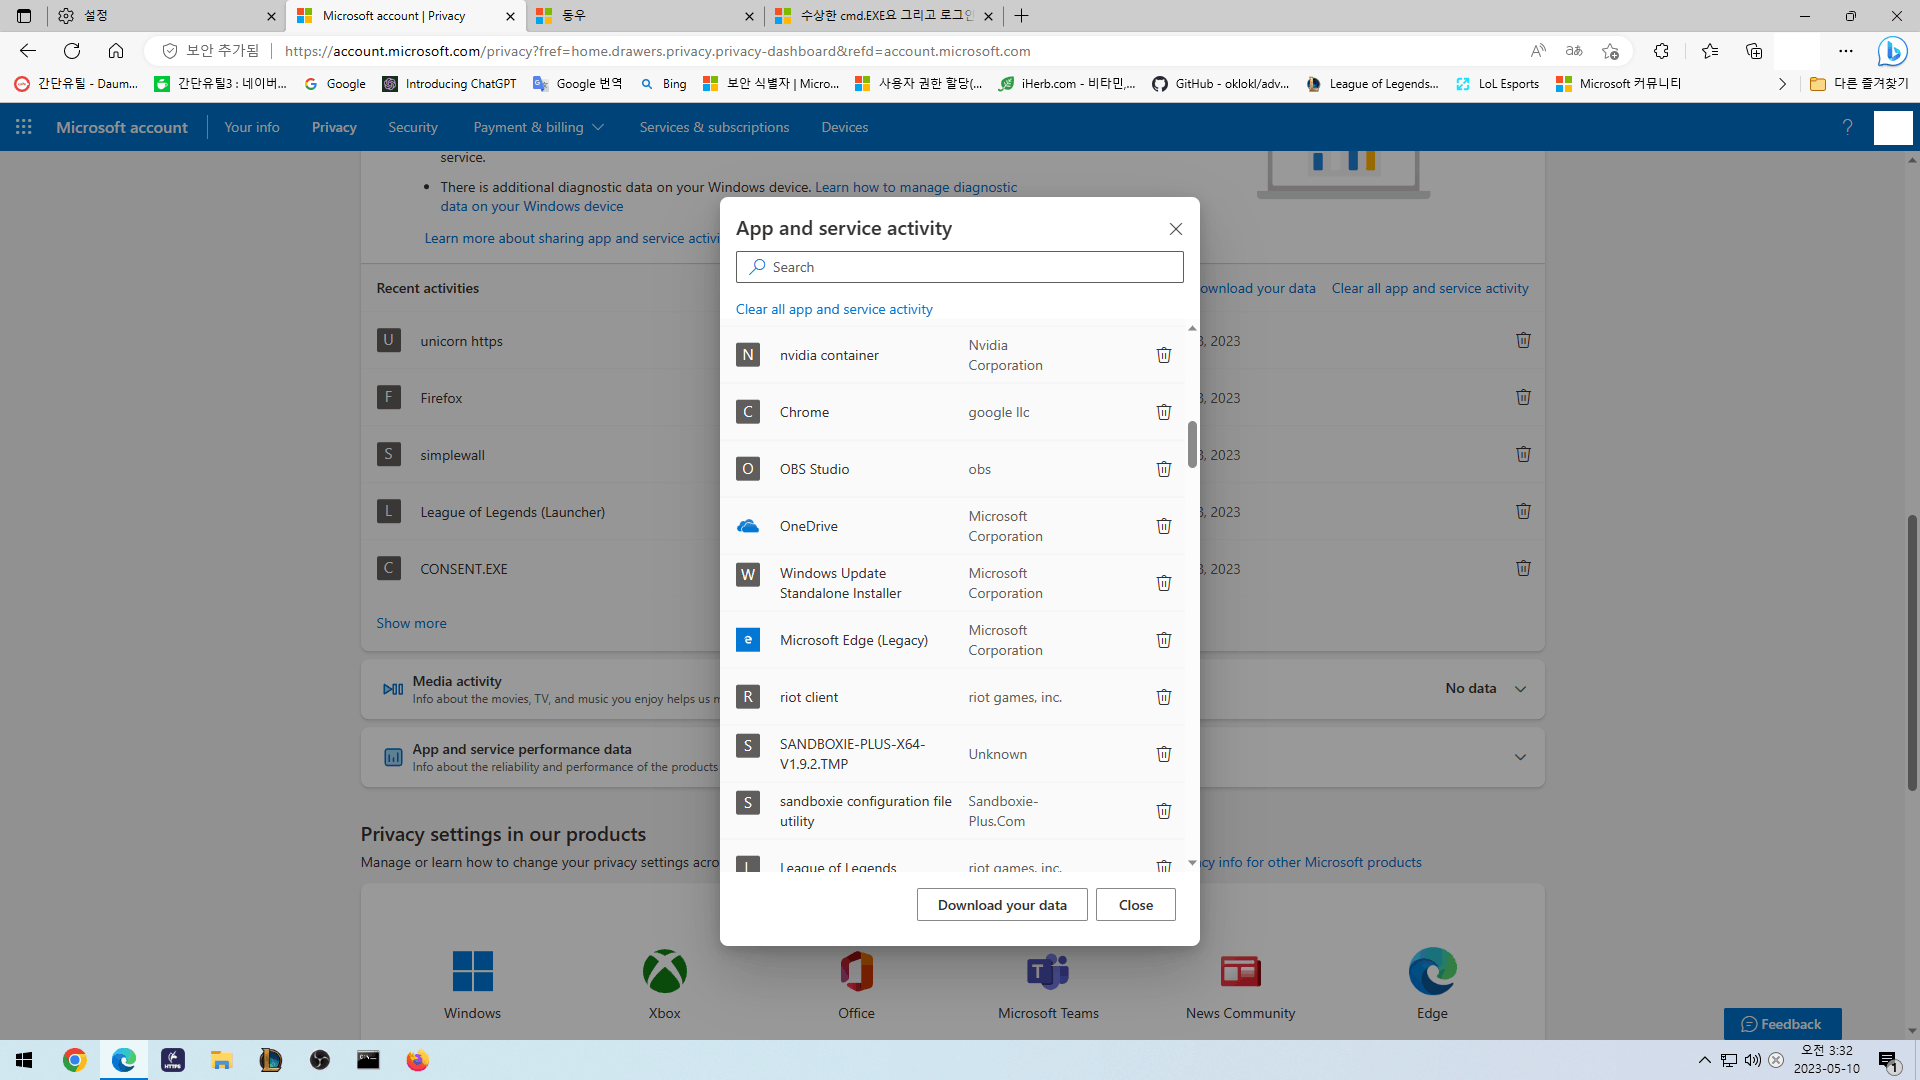
Task: Focus the Search field in activity dialog
Action: click(x=960, y=267)
